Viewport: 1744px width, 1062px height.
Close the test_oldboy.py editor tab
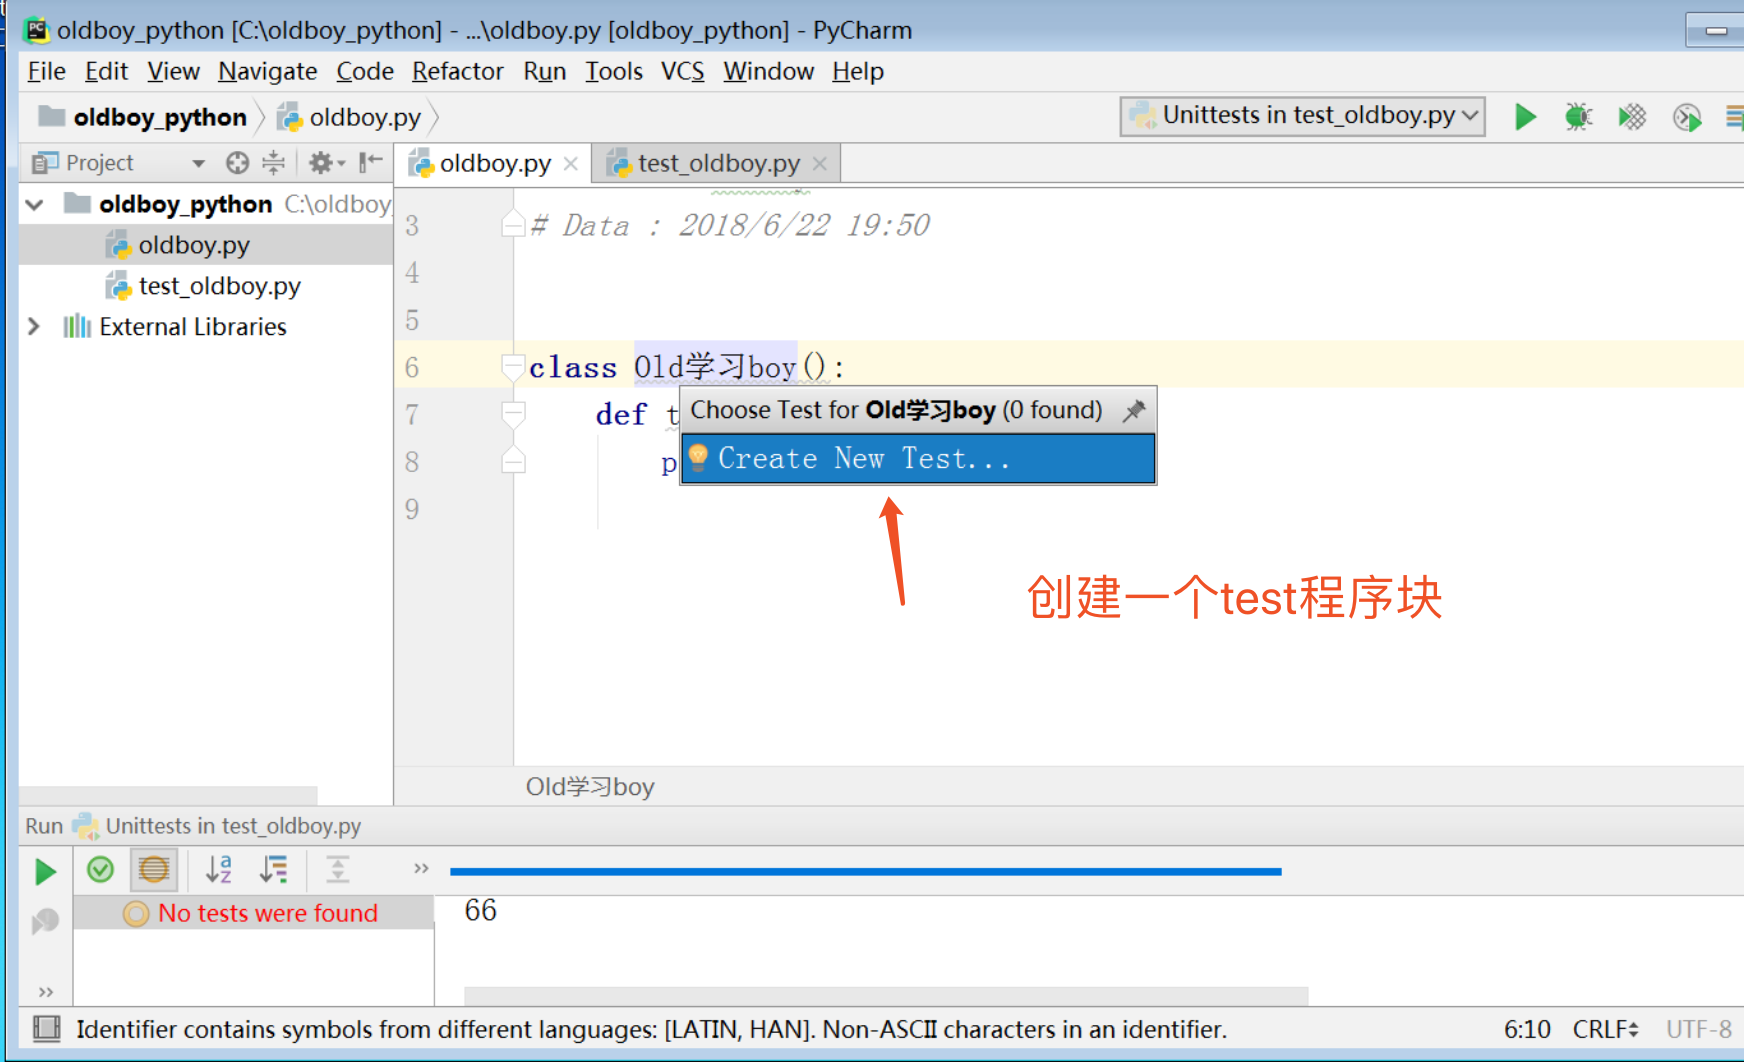[820, 163]
